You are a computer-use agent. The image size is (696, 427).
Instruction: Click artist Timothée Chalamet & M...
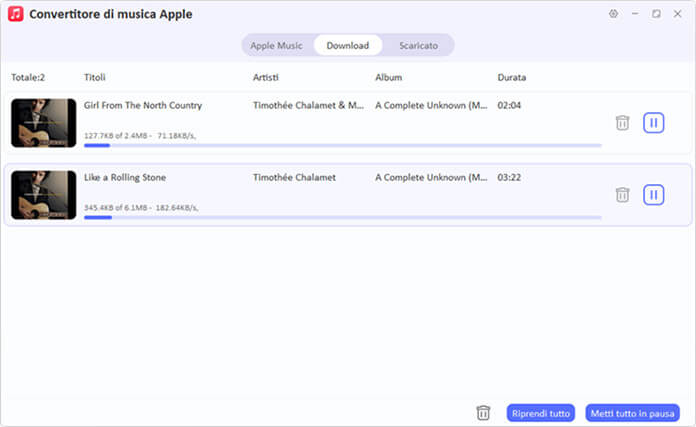tap(308, 105)
